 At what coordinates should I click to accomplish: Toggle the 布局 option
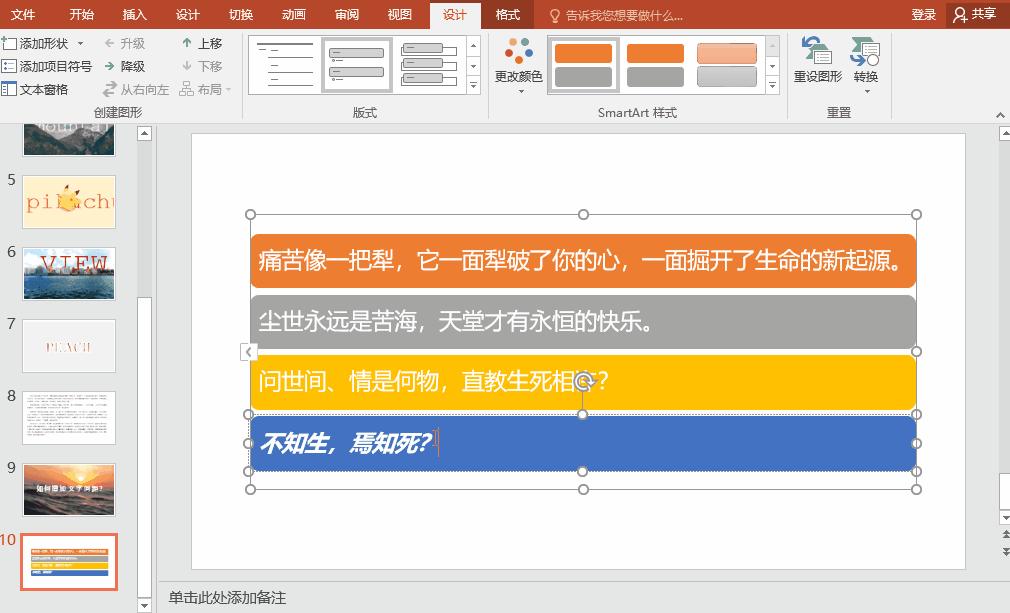[205, 89]
